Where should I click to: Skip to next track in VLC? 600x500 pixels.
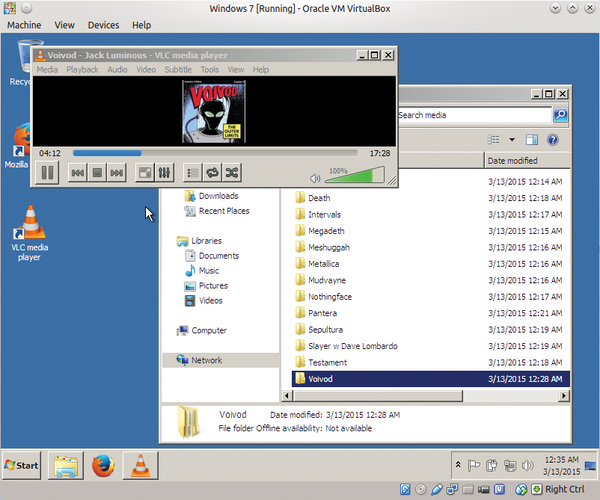117,173
